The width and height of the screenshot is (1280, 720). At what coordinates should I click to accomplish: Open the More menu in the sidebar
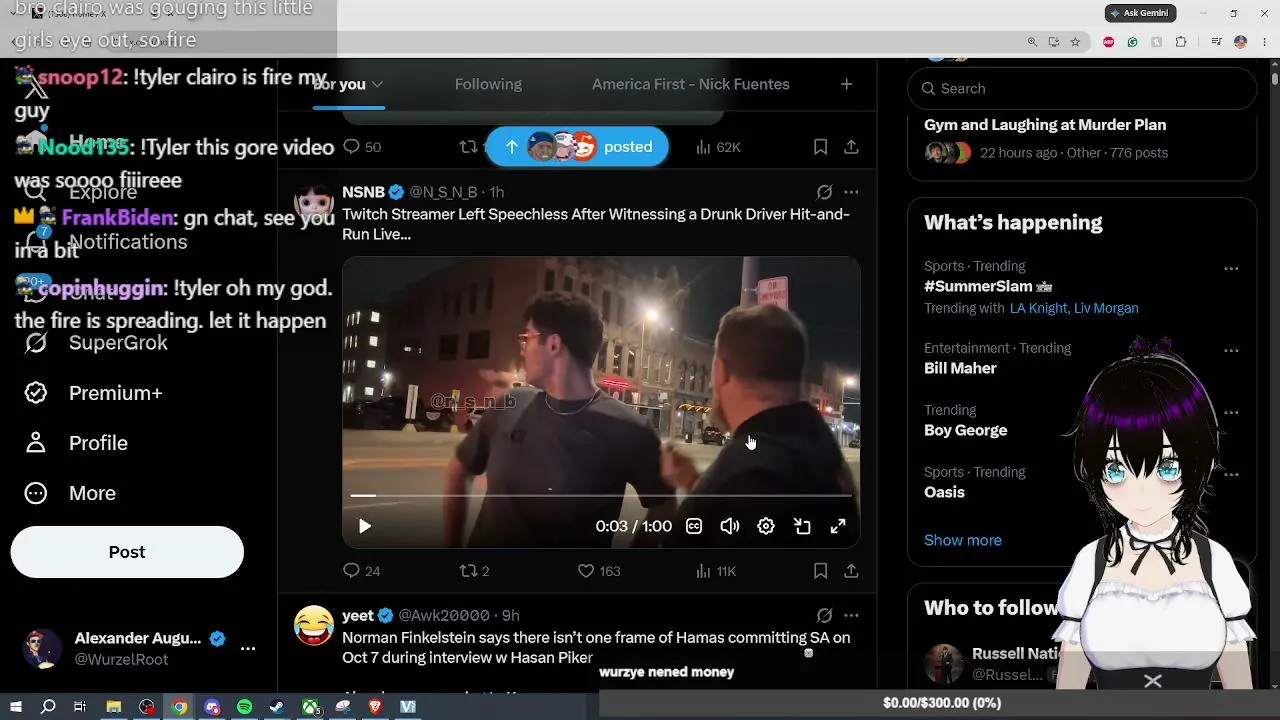(x=70, y=493)
